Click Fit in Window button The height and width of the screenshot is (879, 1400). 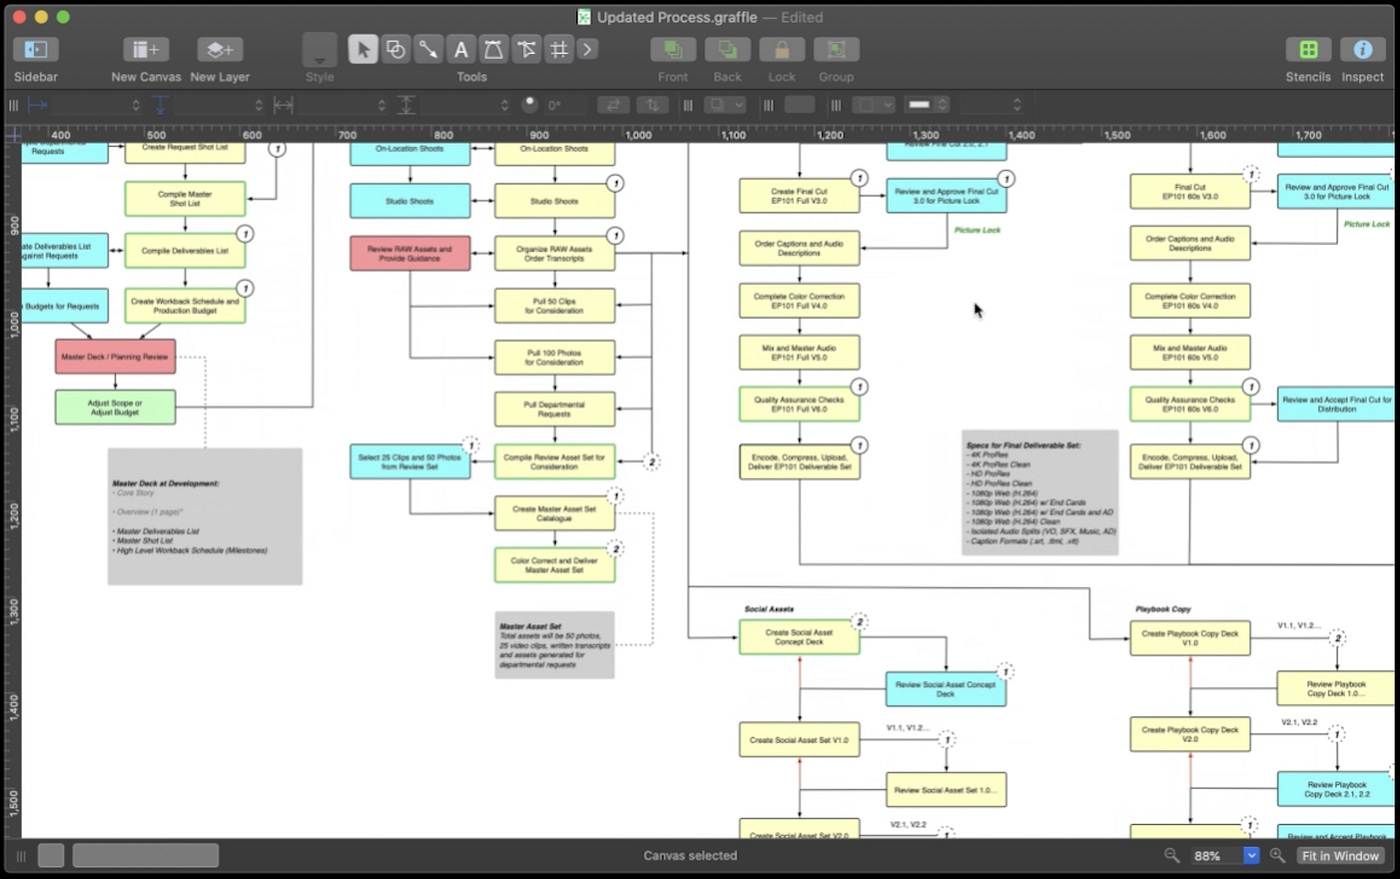1340,856
